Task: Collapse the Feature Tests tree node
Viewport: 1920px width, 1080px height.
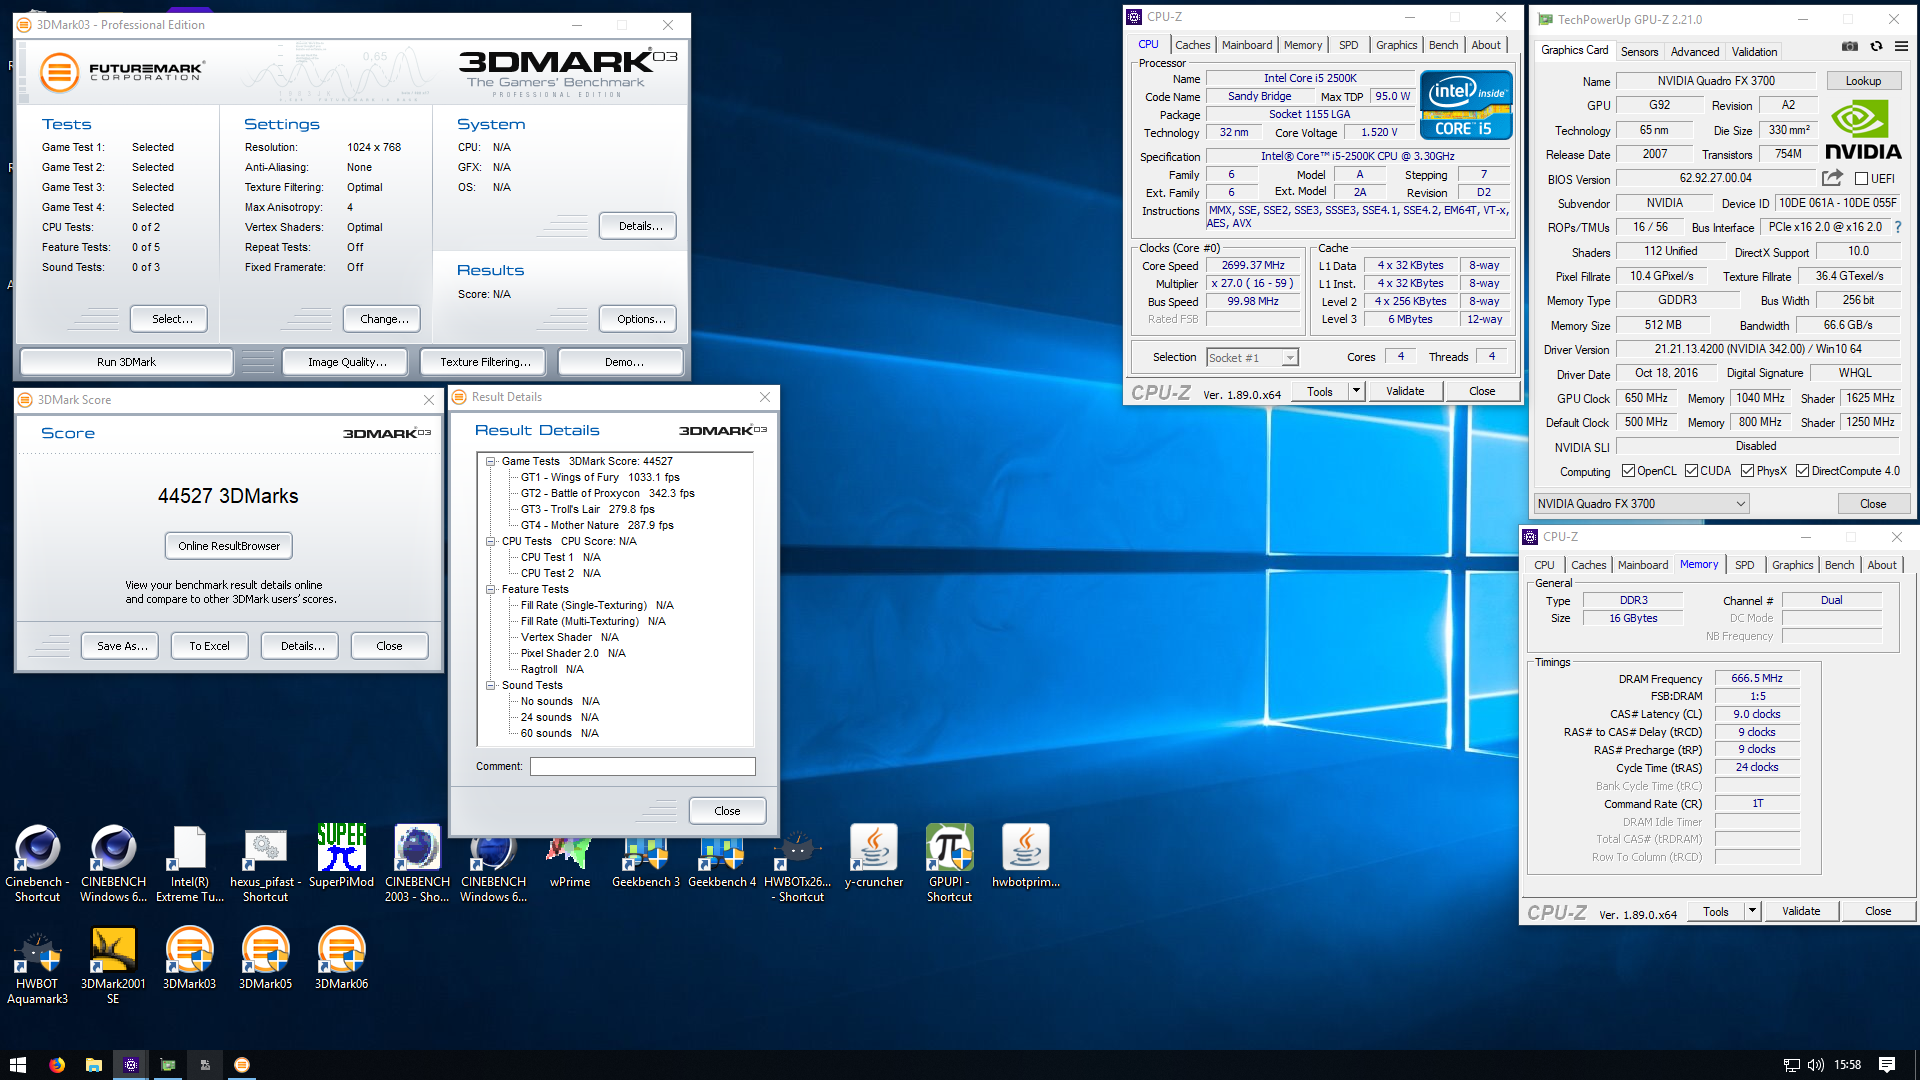Action: [x=491, y=589]
